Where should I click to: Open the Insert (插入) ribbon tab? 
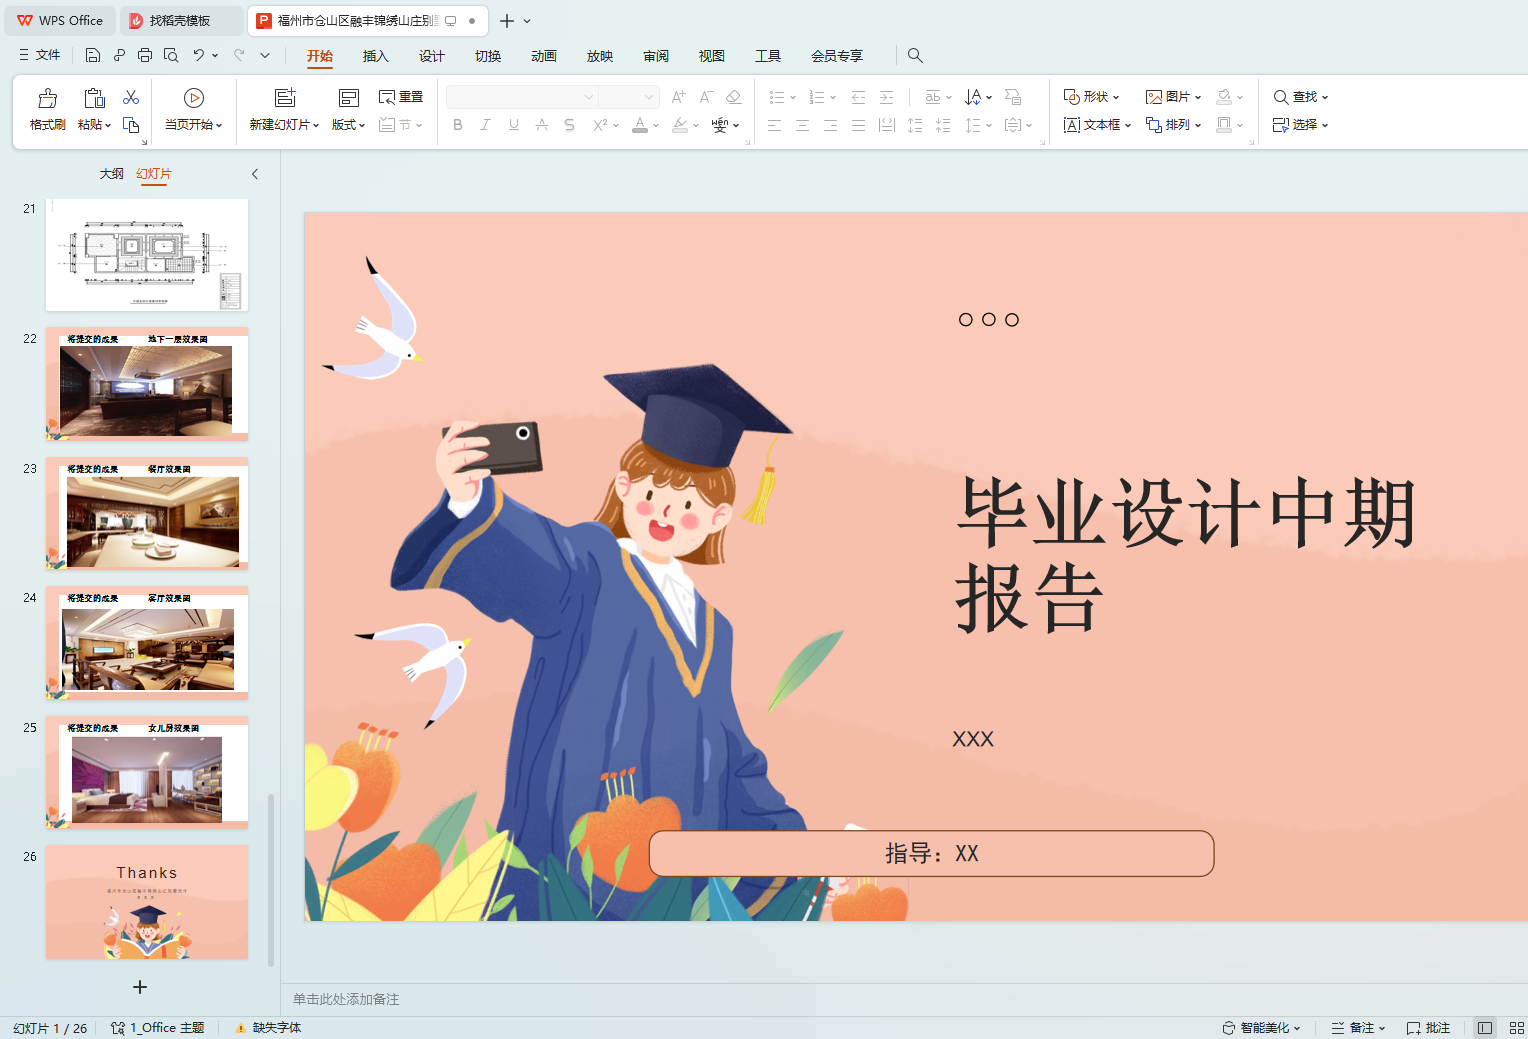375,56
